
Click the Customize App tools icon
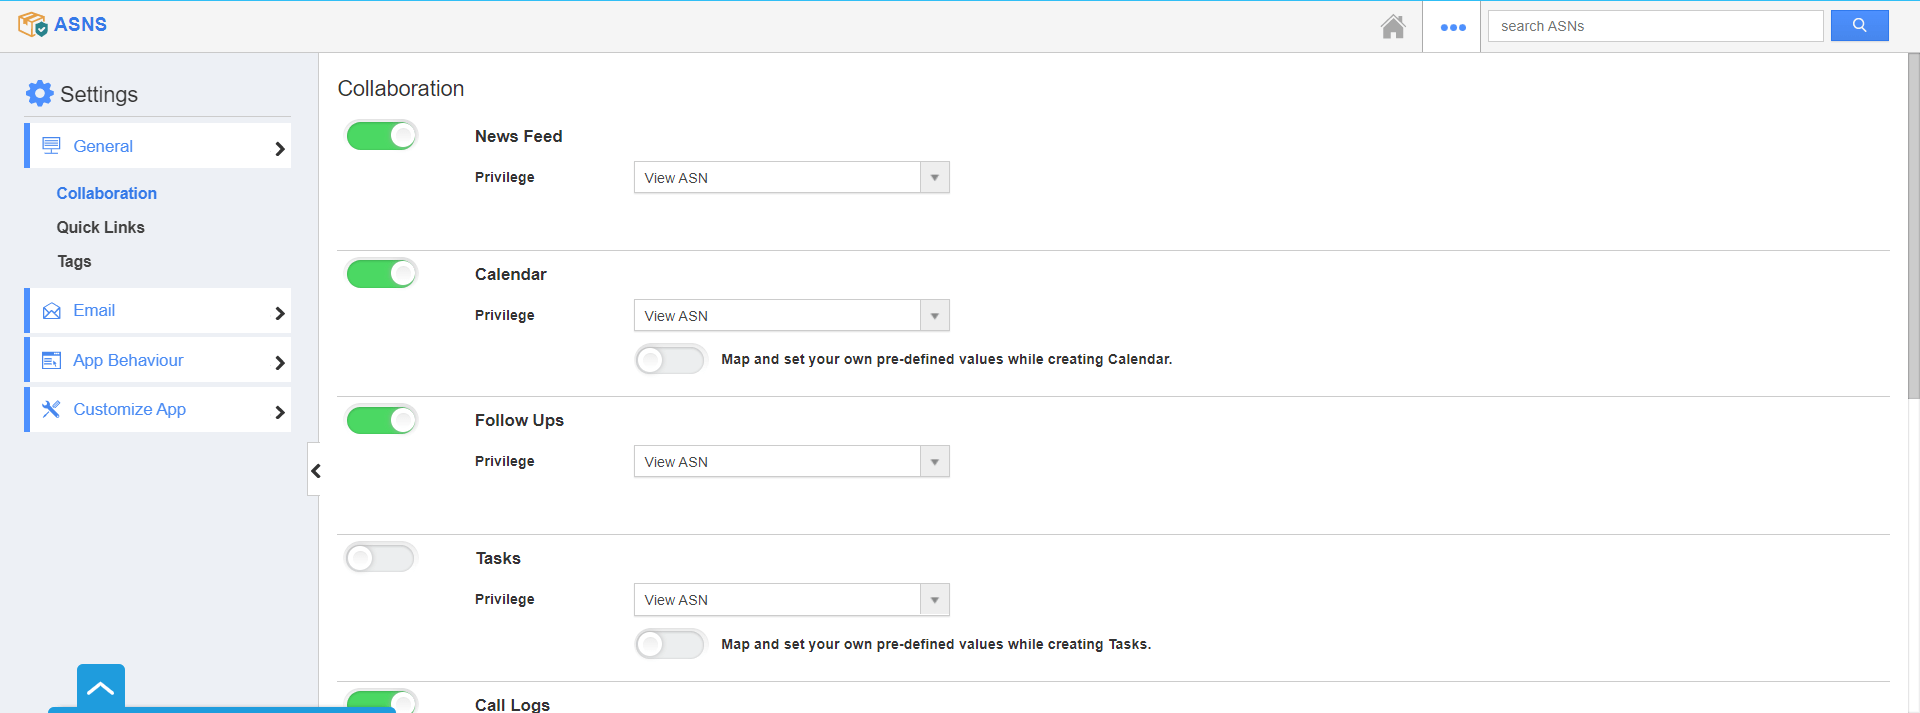(x=51, y=409)
